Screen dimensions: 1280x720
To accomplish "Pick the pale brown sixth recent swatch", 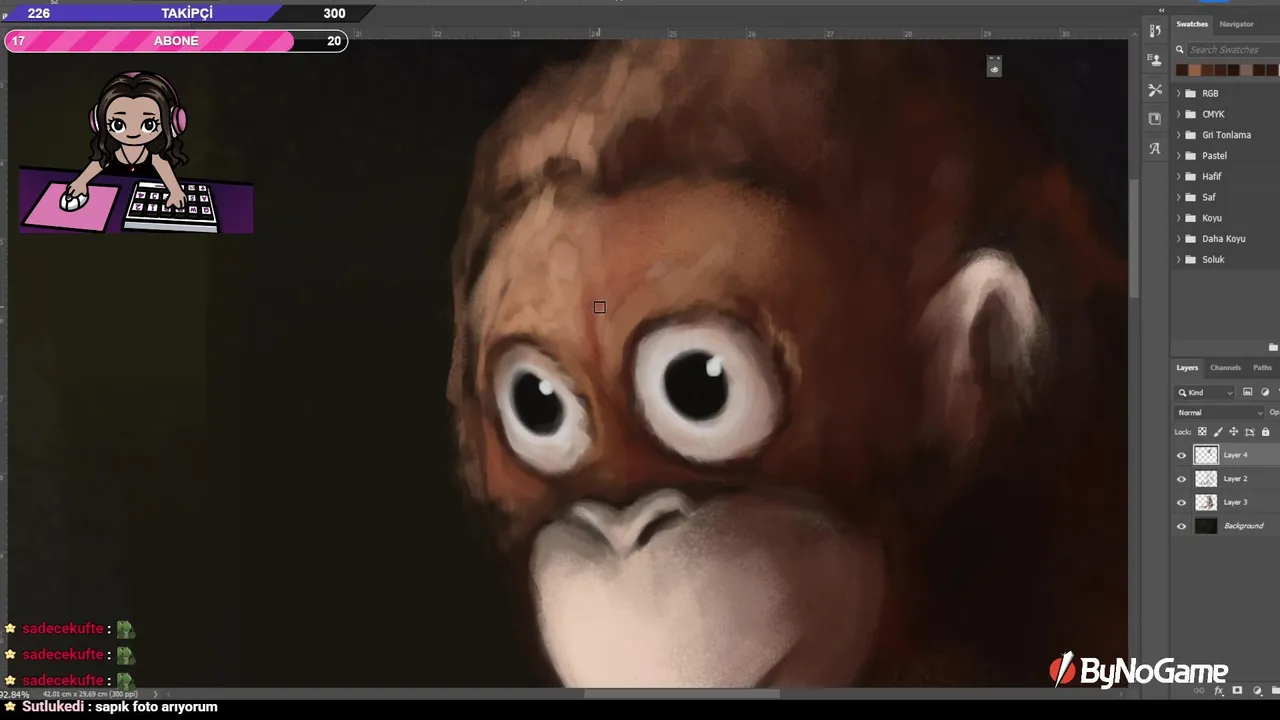I will (x=1246, y=70).
